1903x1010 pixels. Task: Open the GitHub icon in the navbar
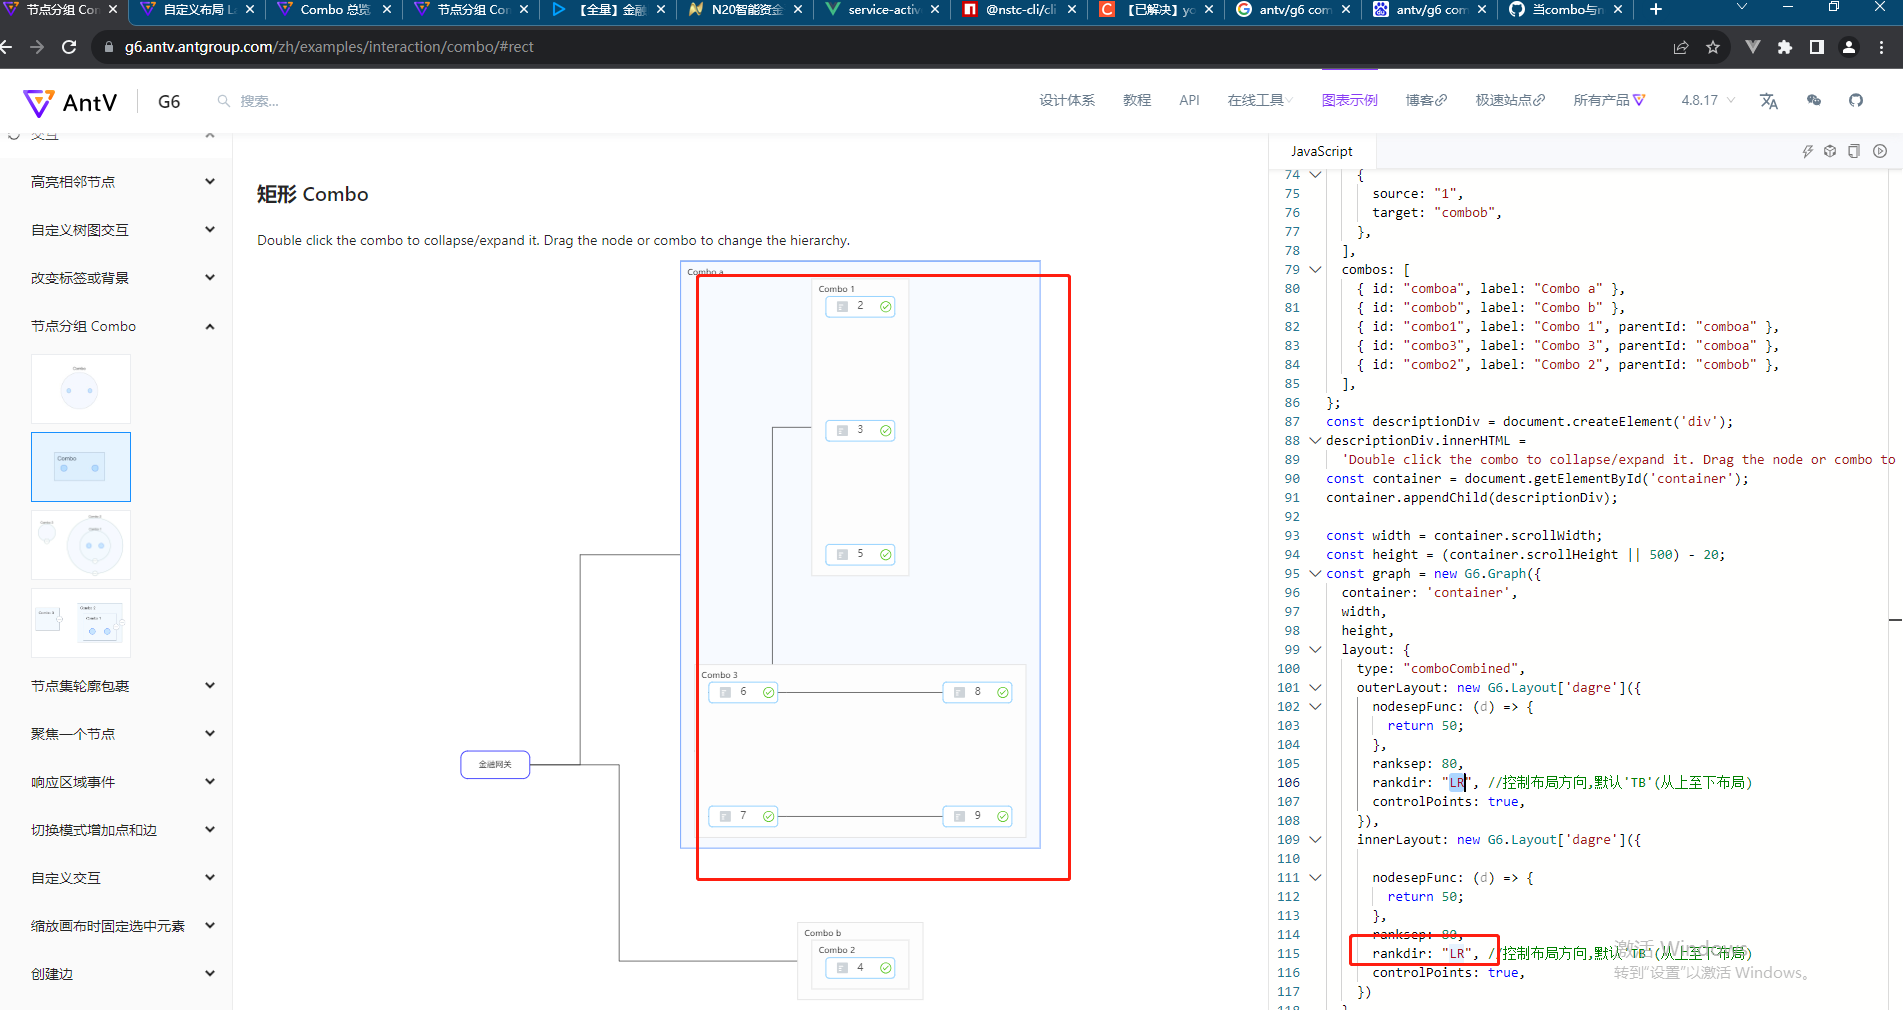pos(1855,100)
